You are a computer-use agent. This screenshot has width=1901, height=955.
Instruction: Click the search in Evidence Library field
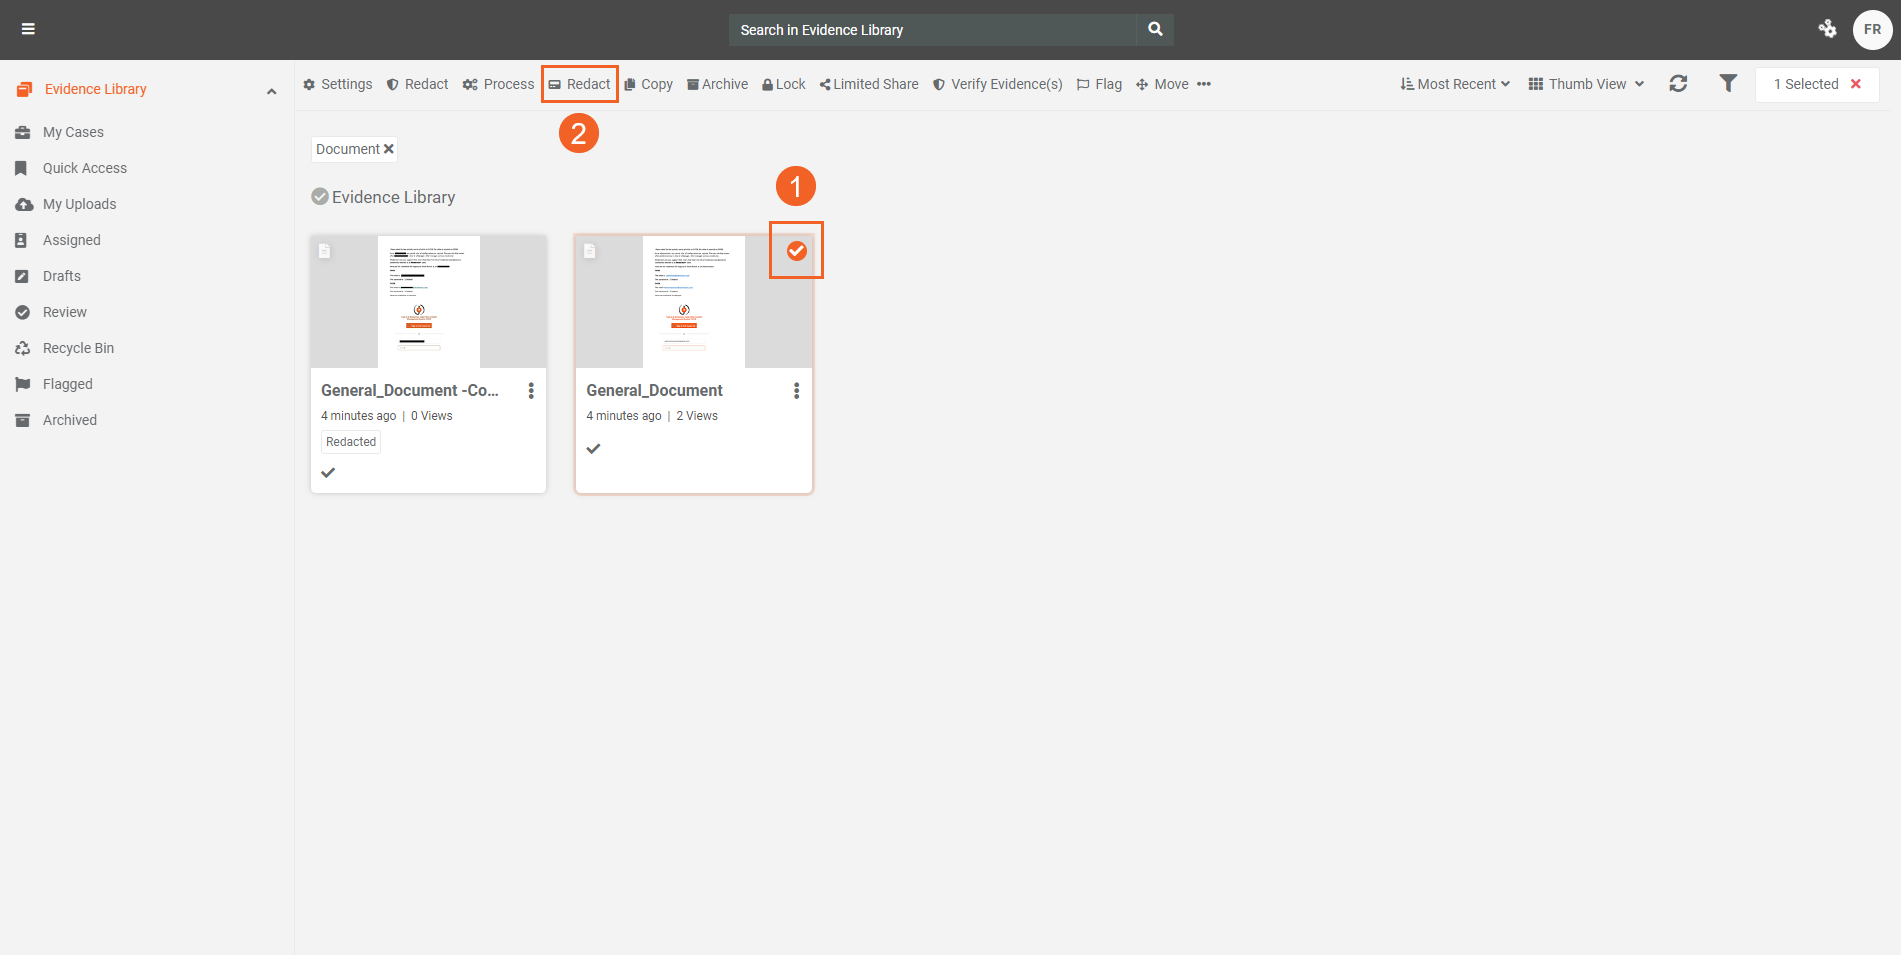click(932, 30)
